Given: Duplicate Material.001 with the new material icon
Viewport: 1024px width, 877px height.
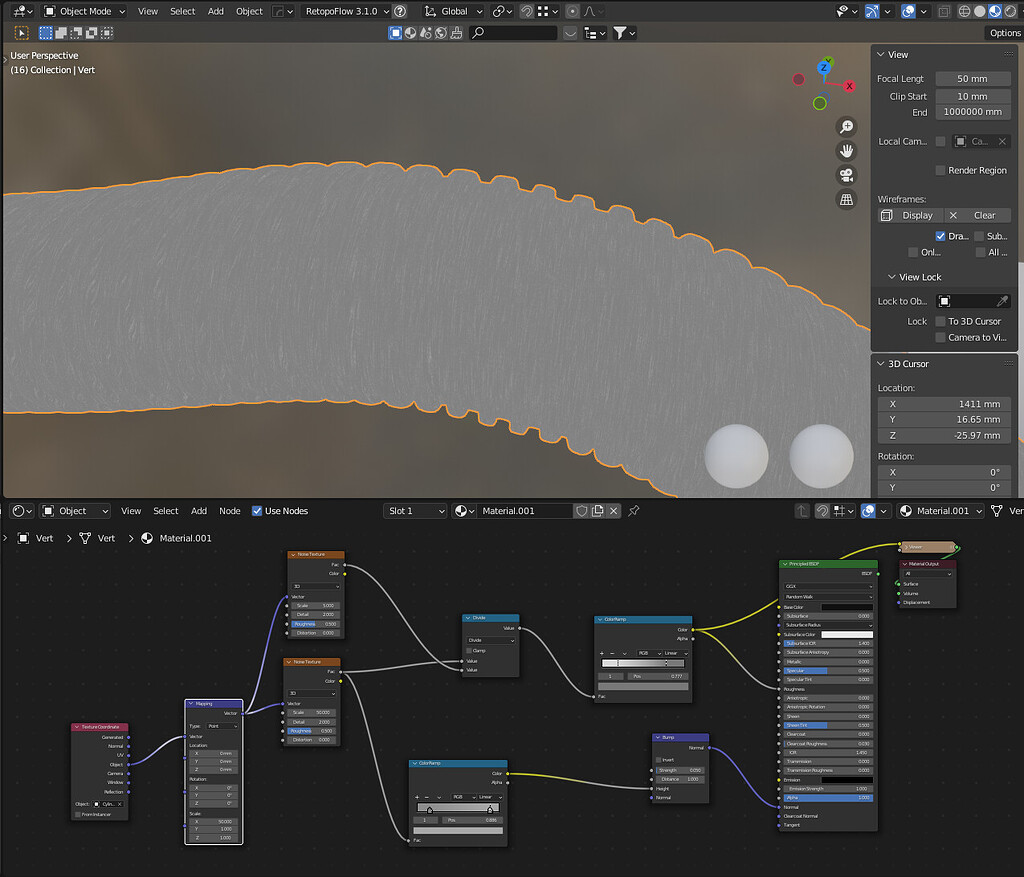Looking at the screenshot, I should tap(598, 511).
